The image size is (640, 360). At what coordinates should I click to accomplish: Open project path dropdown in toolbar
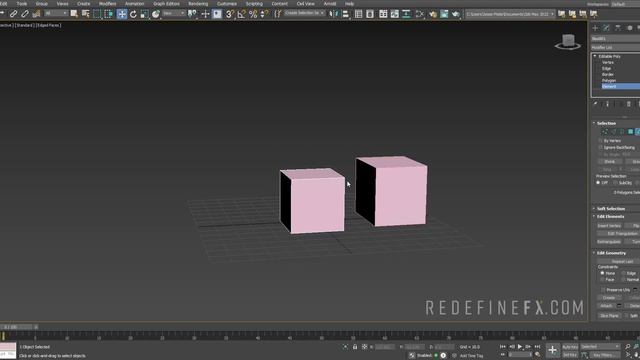(511, 14)
